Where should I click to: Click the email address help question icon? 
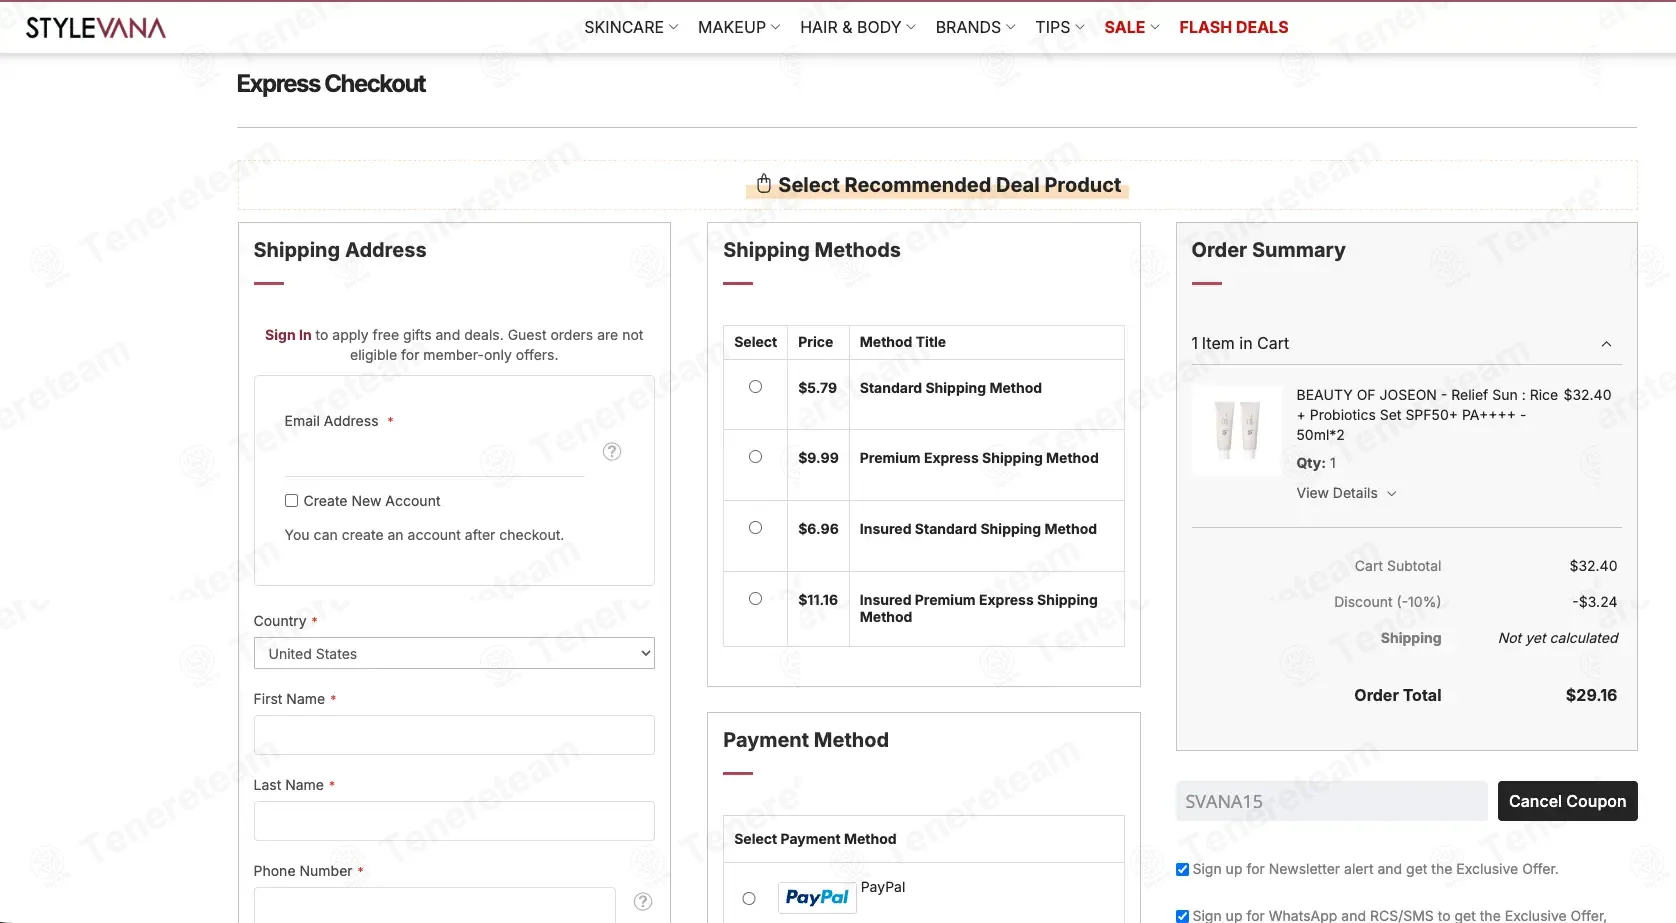tap(612, 452)
